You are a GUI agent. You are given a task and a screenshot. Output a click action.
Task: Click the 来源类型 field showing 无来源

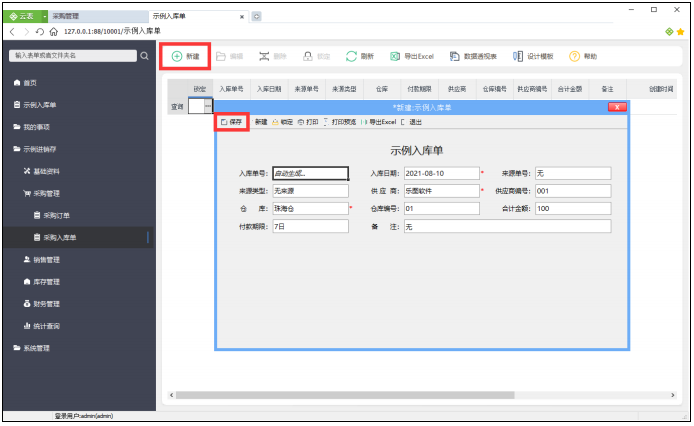tap(310, 191)
